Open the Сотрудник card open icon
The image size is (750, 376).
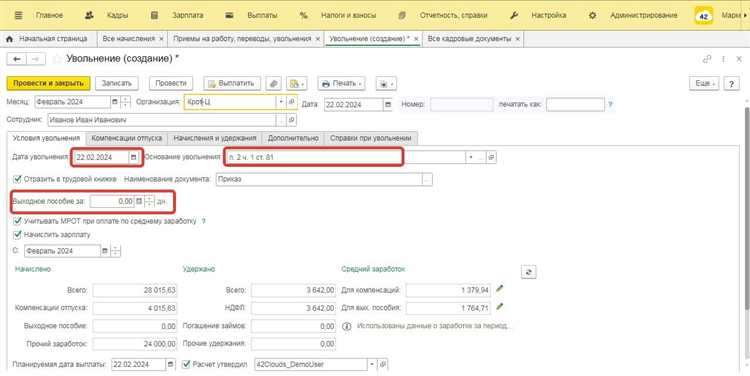click(x=291, y=120)
